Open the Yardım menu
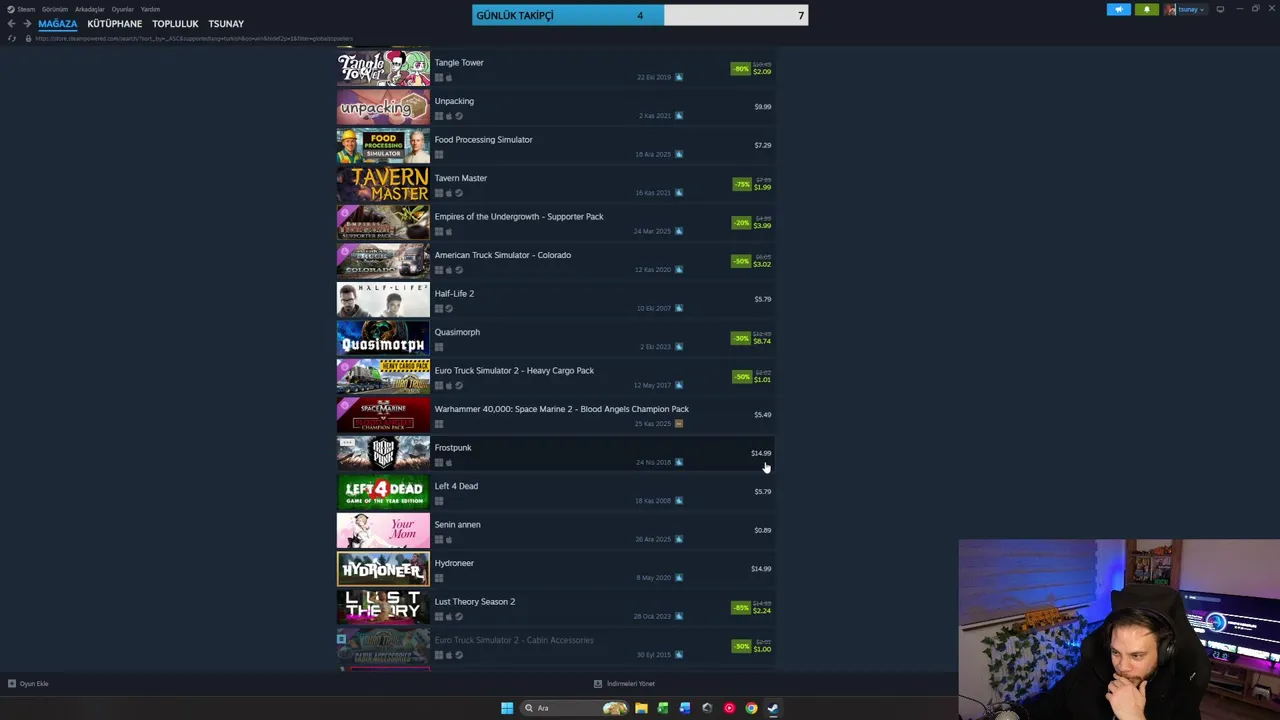Viewport: 1280px width, 720px height. pyautogui.click(x=150, y=9)
